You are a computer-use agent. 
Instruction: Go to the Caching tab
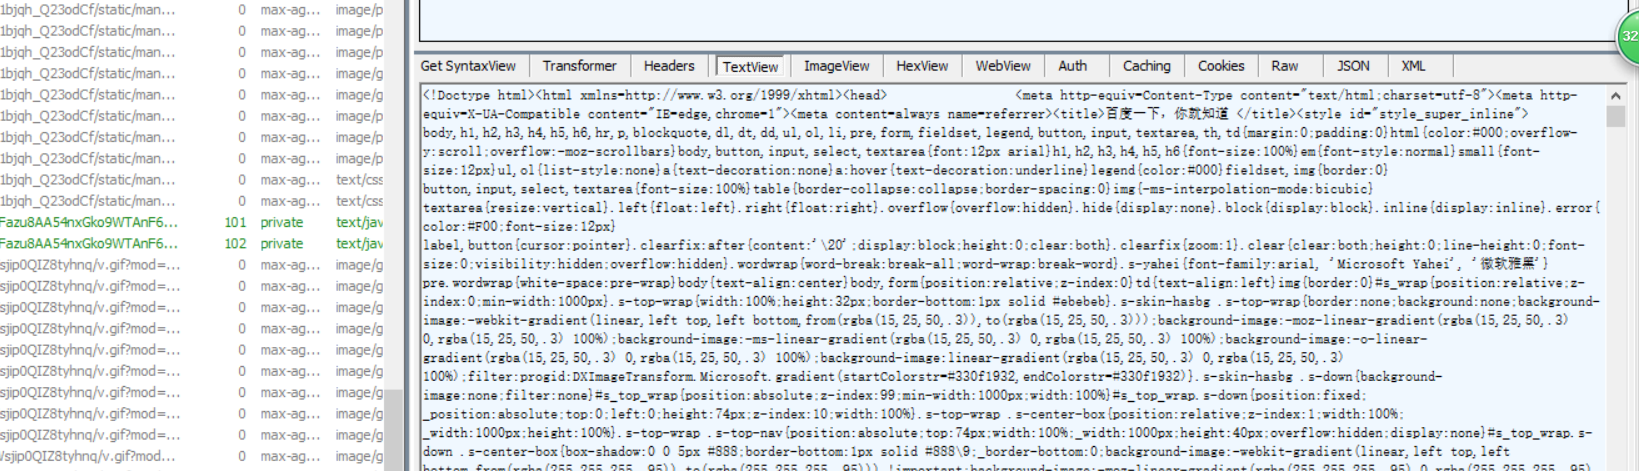click(x=1146, y=66)
